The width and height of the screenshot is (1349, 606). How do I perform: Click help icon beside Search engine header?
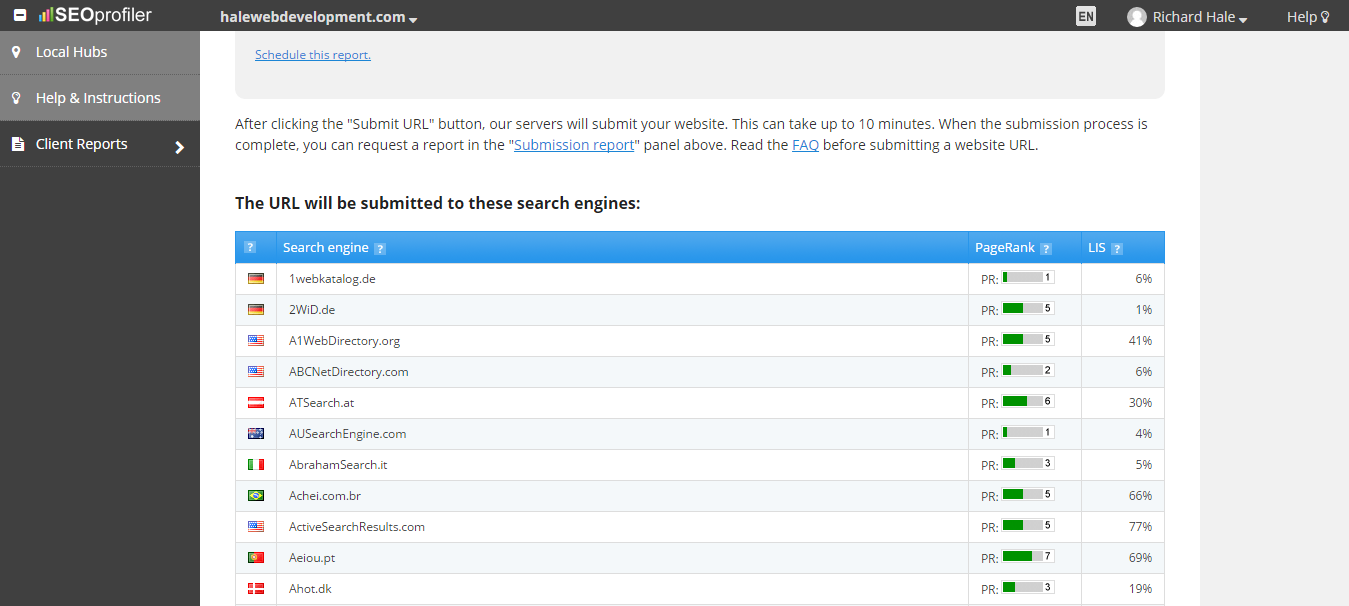(x=380, y=248)
